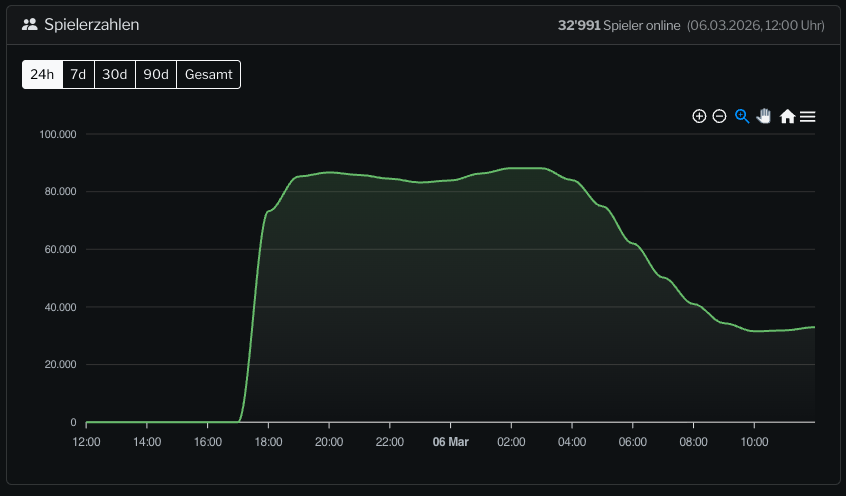The height and width of the screenshot is (496, 846).
Task: Click the 06 Mar x-axis label
Action: [x=450, y=441]
